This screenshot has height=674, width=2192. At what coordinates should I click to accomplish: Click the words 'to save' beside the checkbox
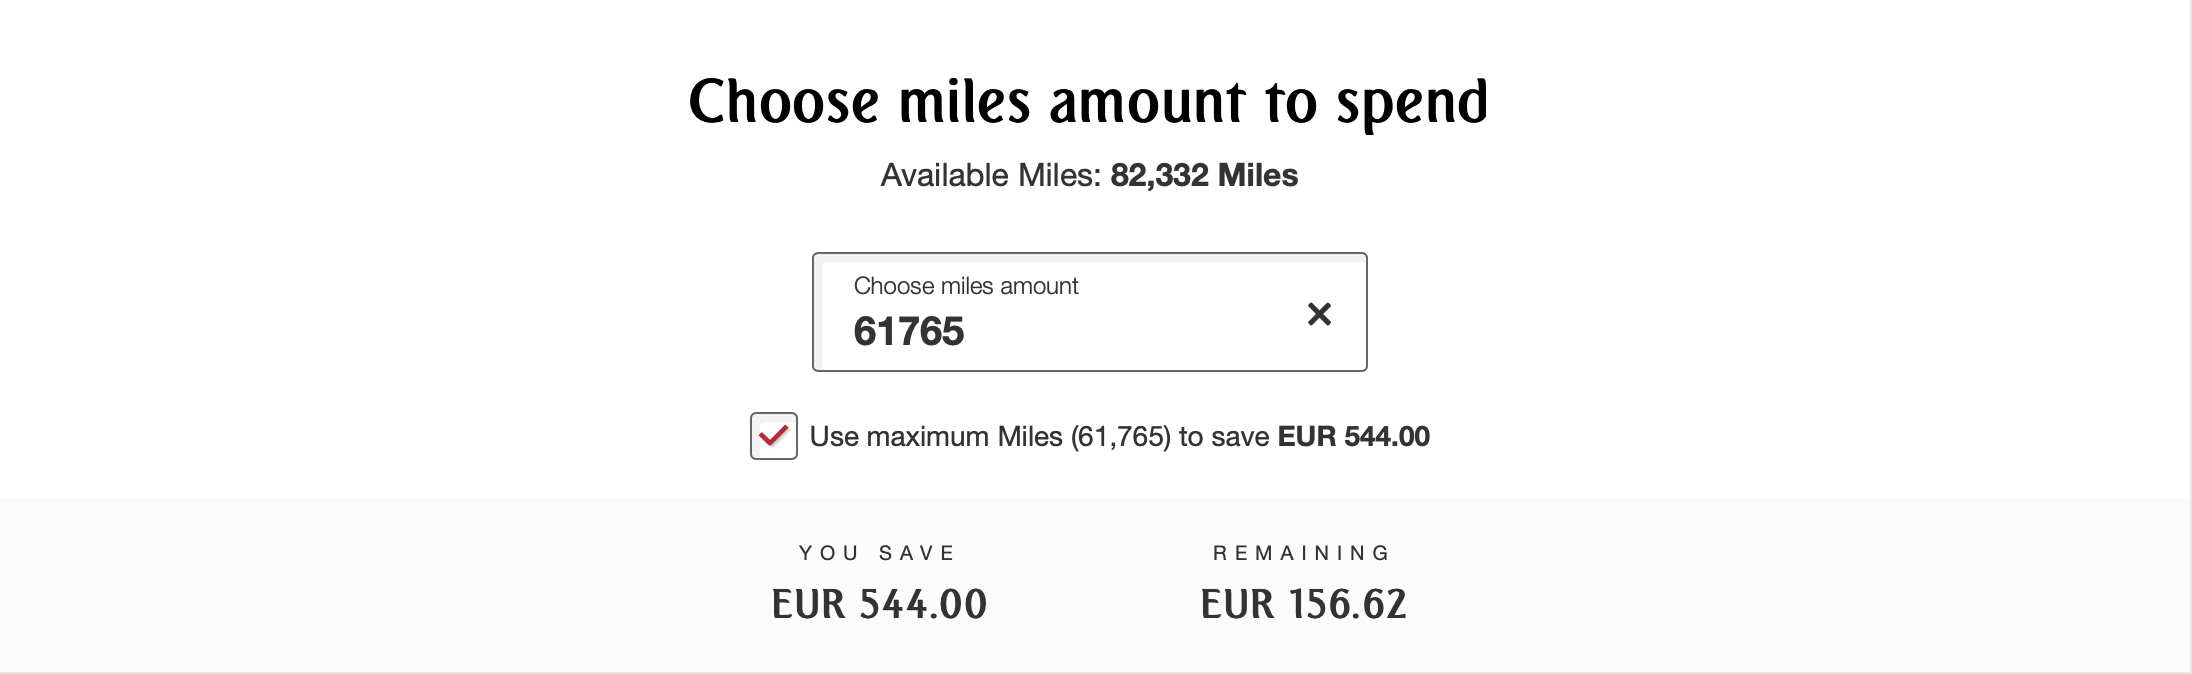(x=1223, y=437)
